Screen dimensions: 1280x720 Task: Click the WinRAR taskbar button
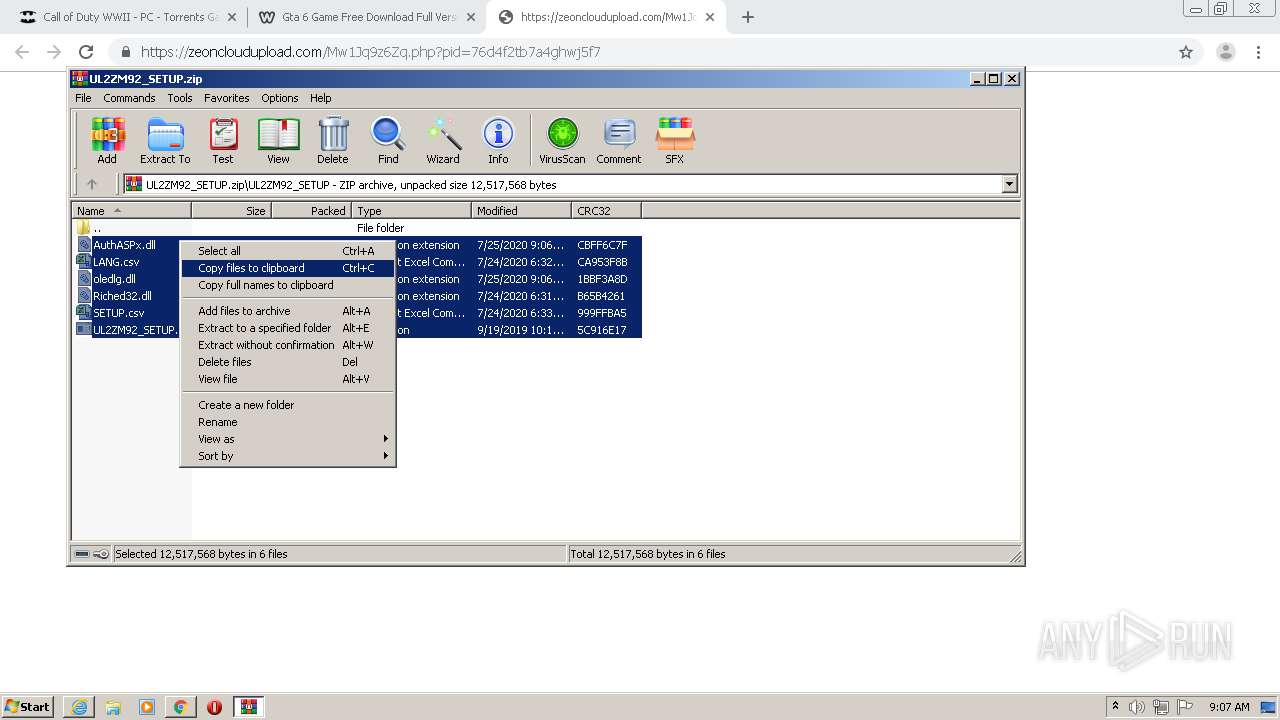249,707
